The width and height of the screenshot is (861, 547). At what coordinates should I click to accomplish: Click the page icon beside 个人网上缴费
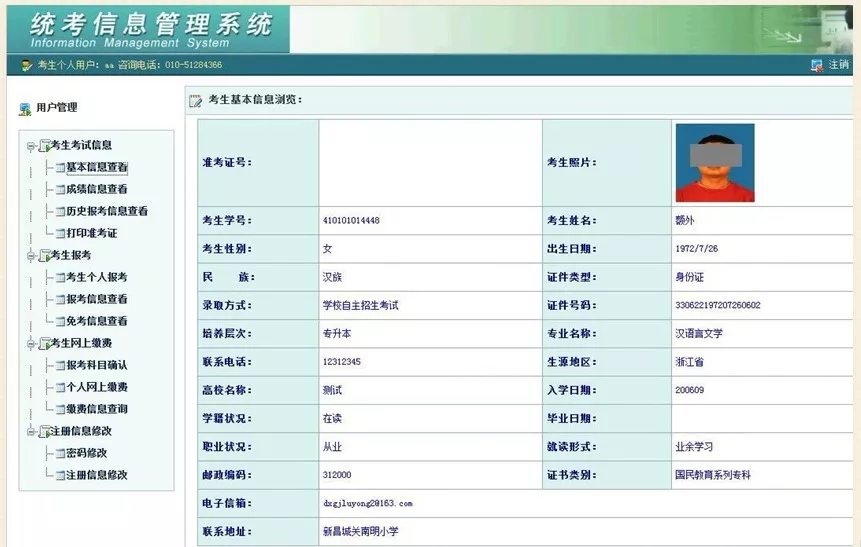point(60,387)
